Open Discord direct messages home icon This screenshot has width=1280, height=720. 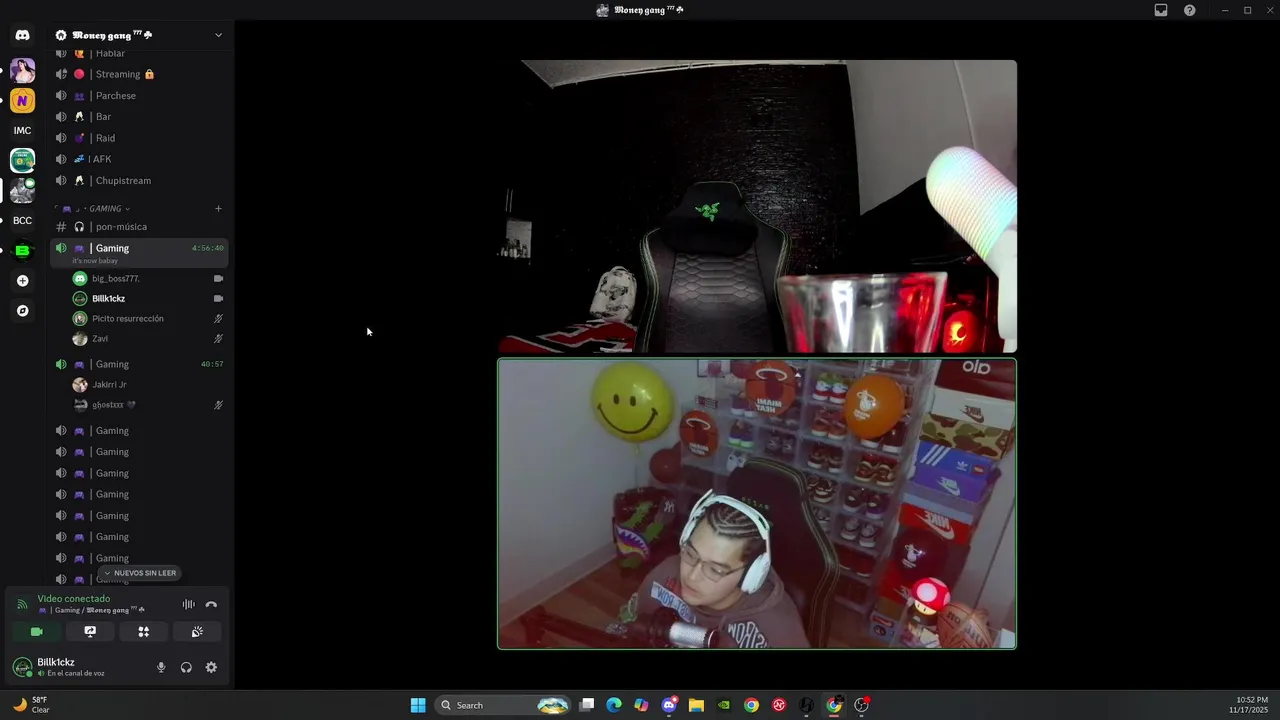(22, 35)
